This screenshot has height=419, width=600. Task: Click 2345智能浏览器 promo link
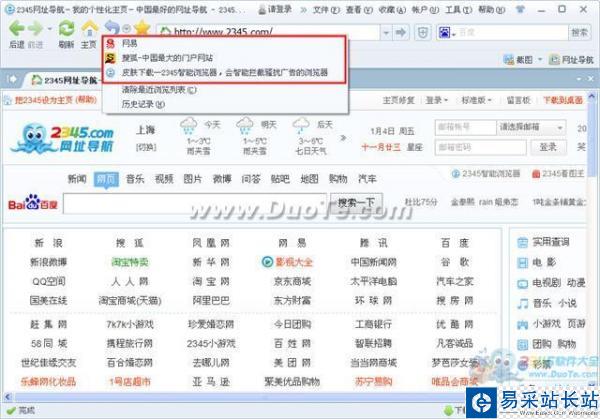point(486,174)
